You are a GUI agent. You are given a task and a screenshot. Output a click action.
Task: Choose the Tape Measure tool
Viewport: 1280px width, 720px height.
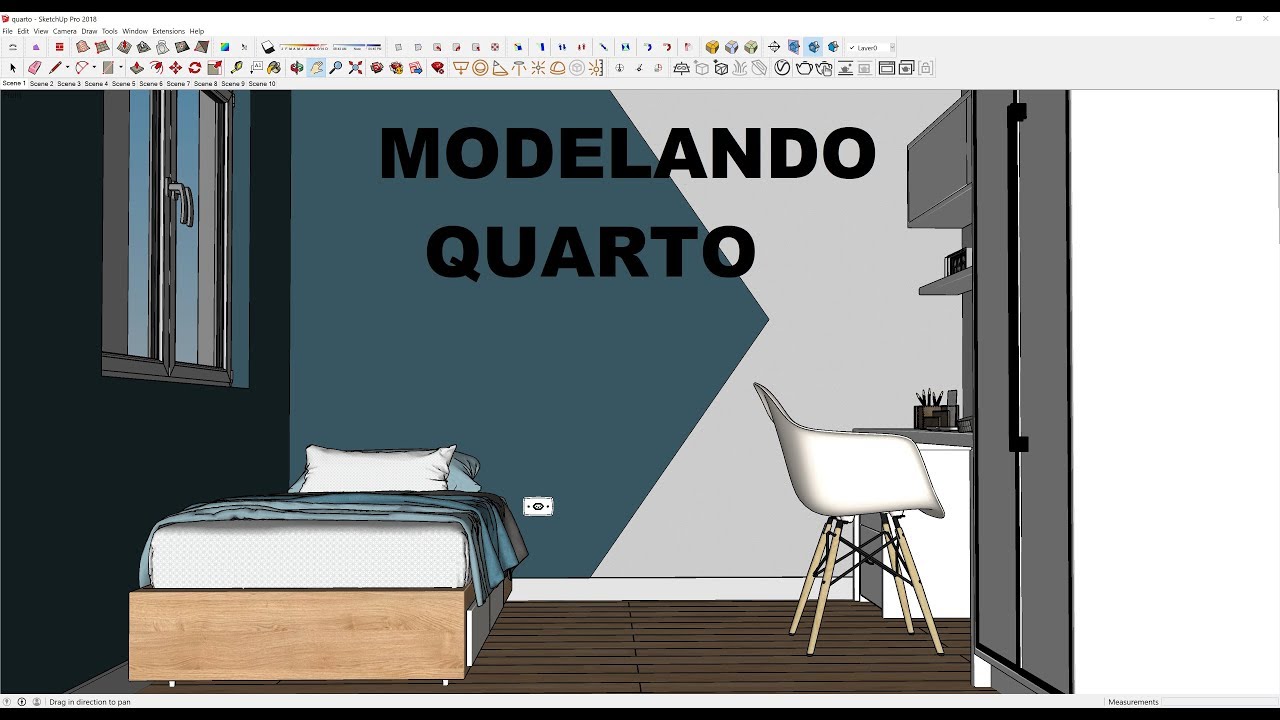(x=236, y=68)
